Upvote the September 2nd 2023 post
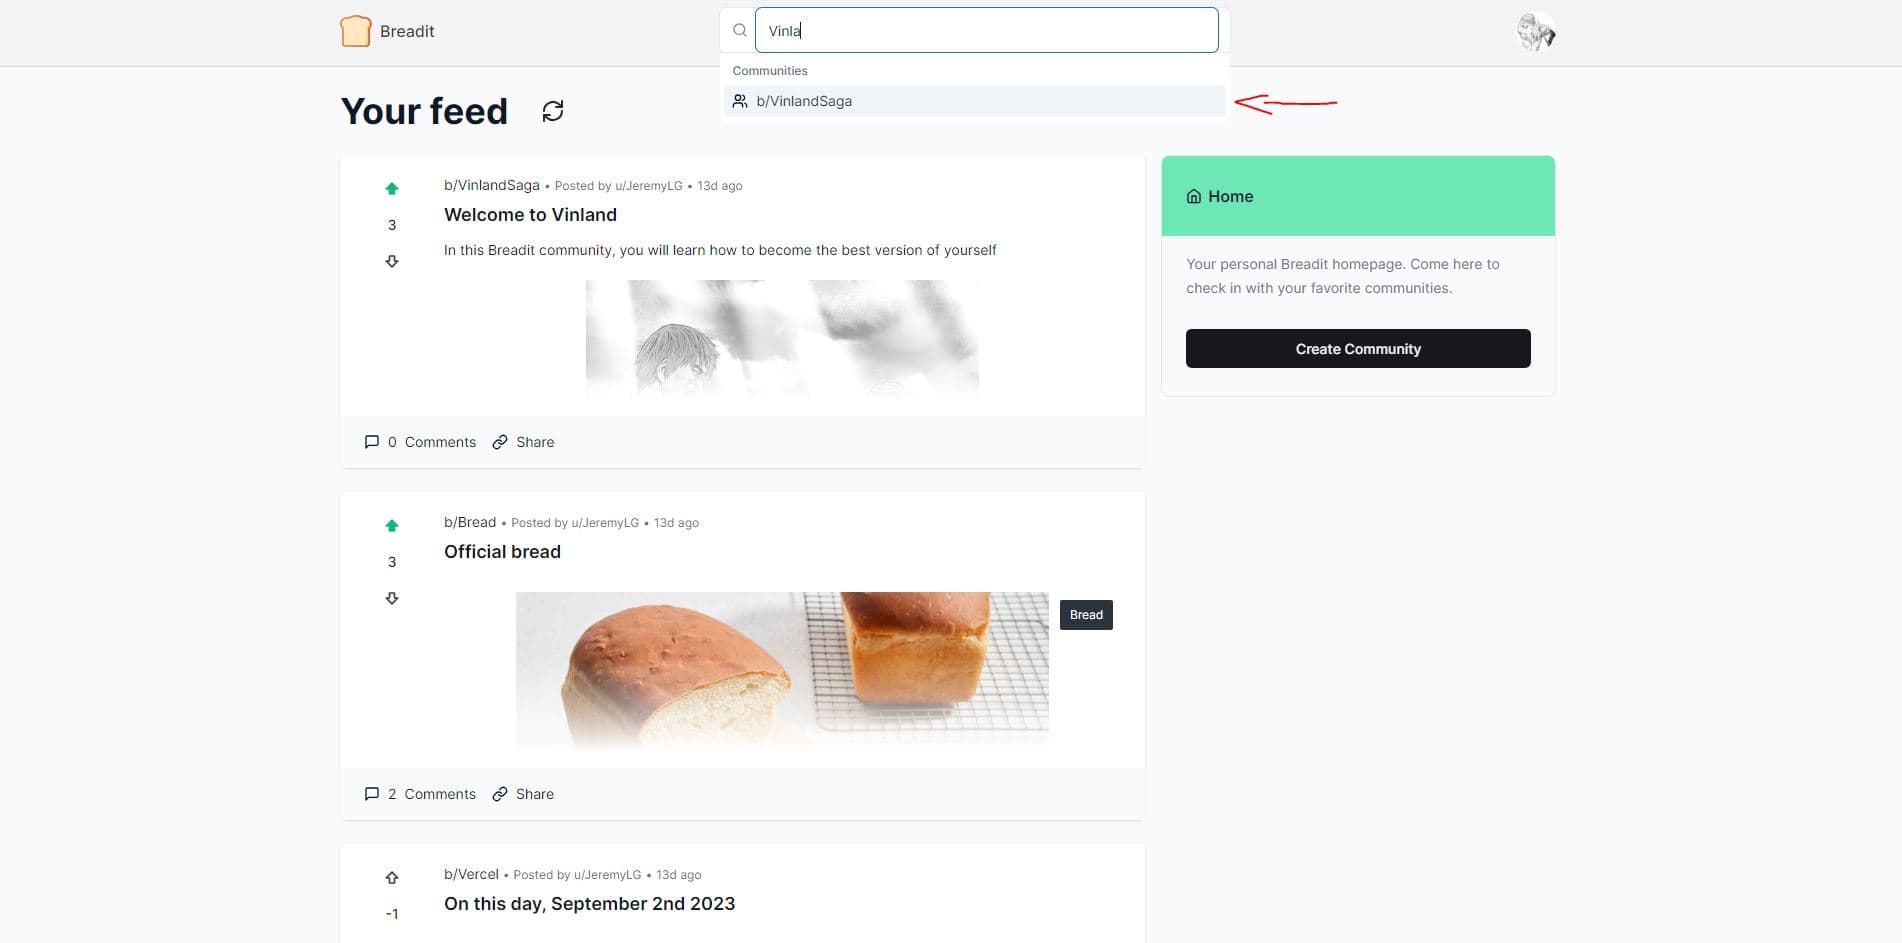Viewport: 1902px width, 943px height. point(392,878)
